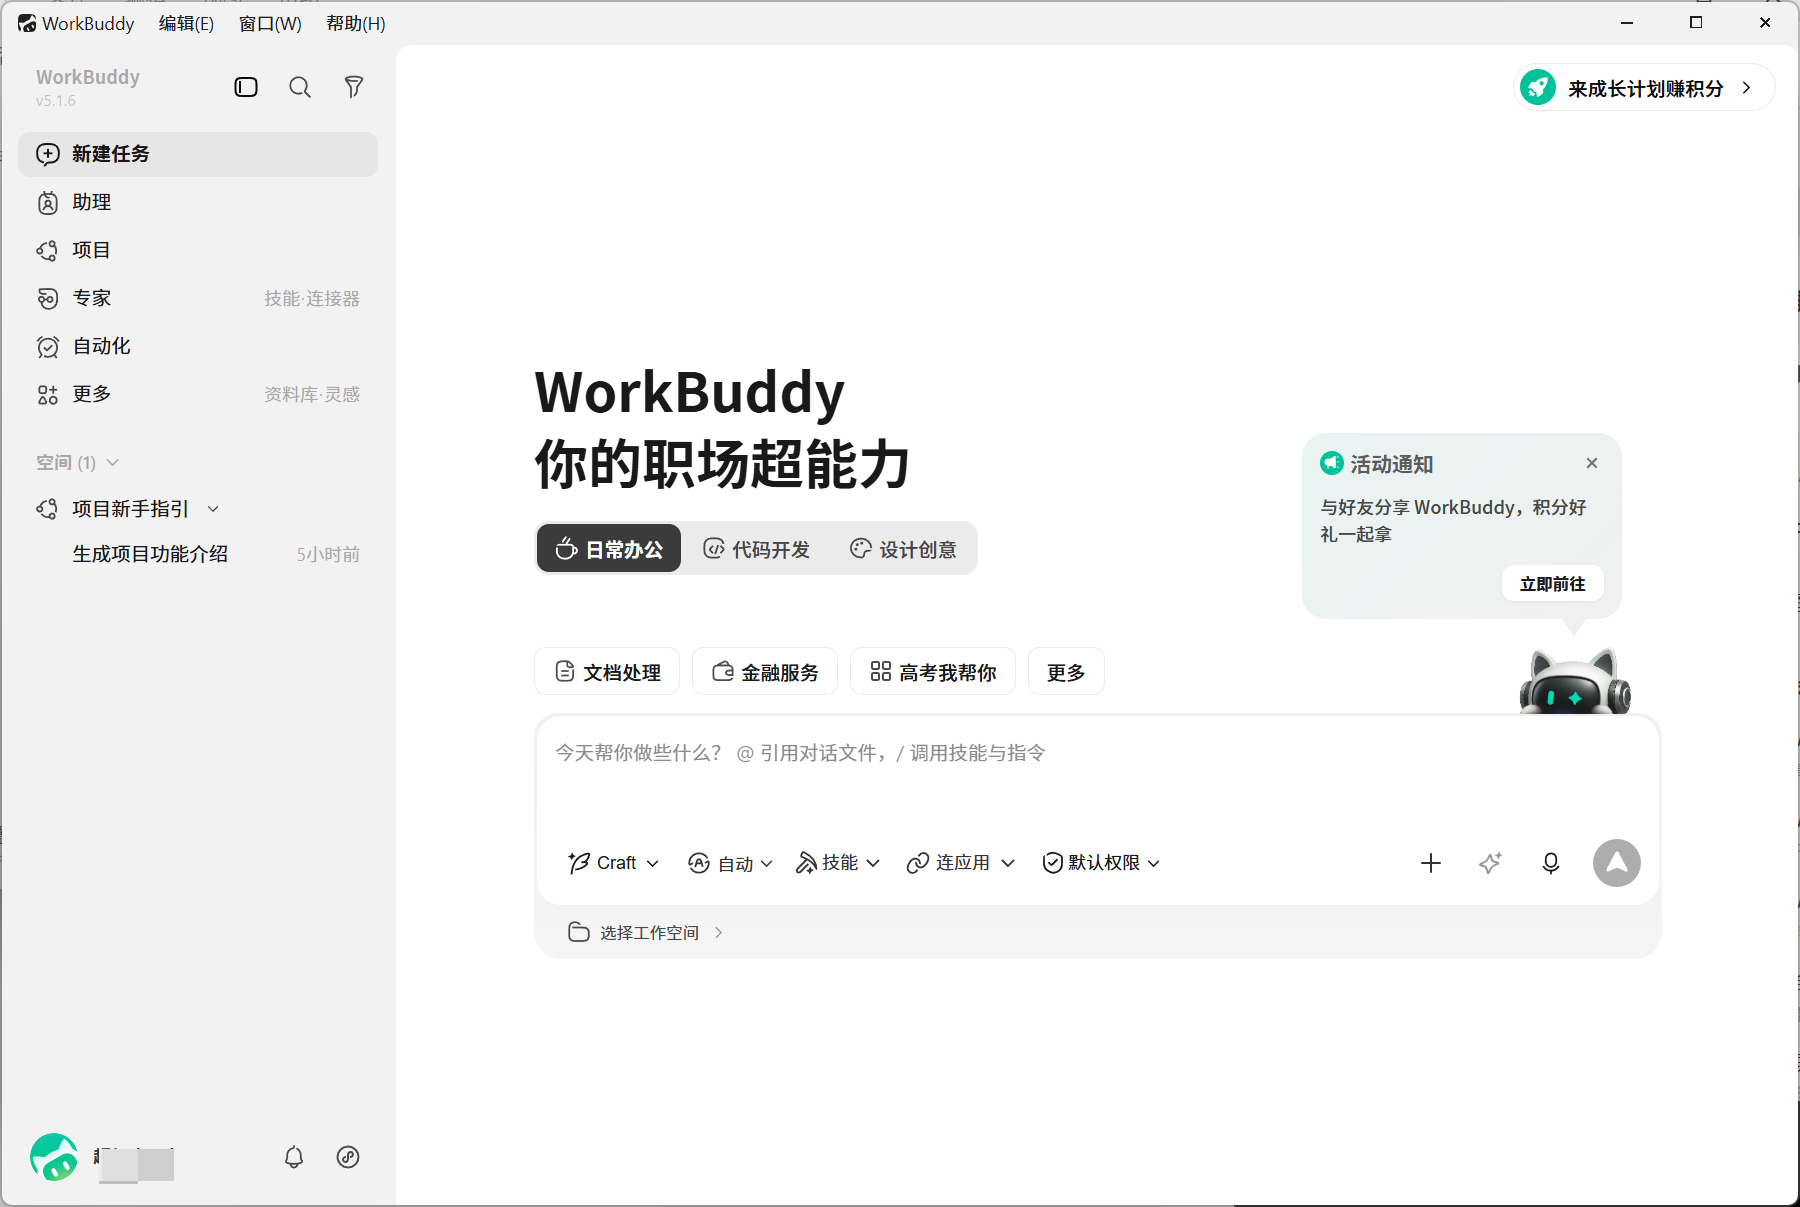Open 项目 in the sidebar
This screenshot has width=1800, height=1207.
(x=198, y=250)
